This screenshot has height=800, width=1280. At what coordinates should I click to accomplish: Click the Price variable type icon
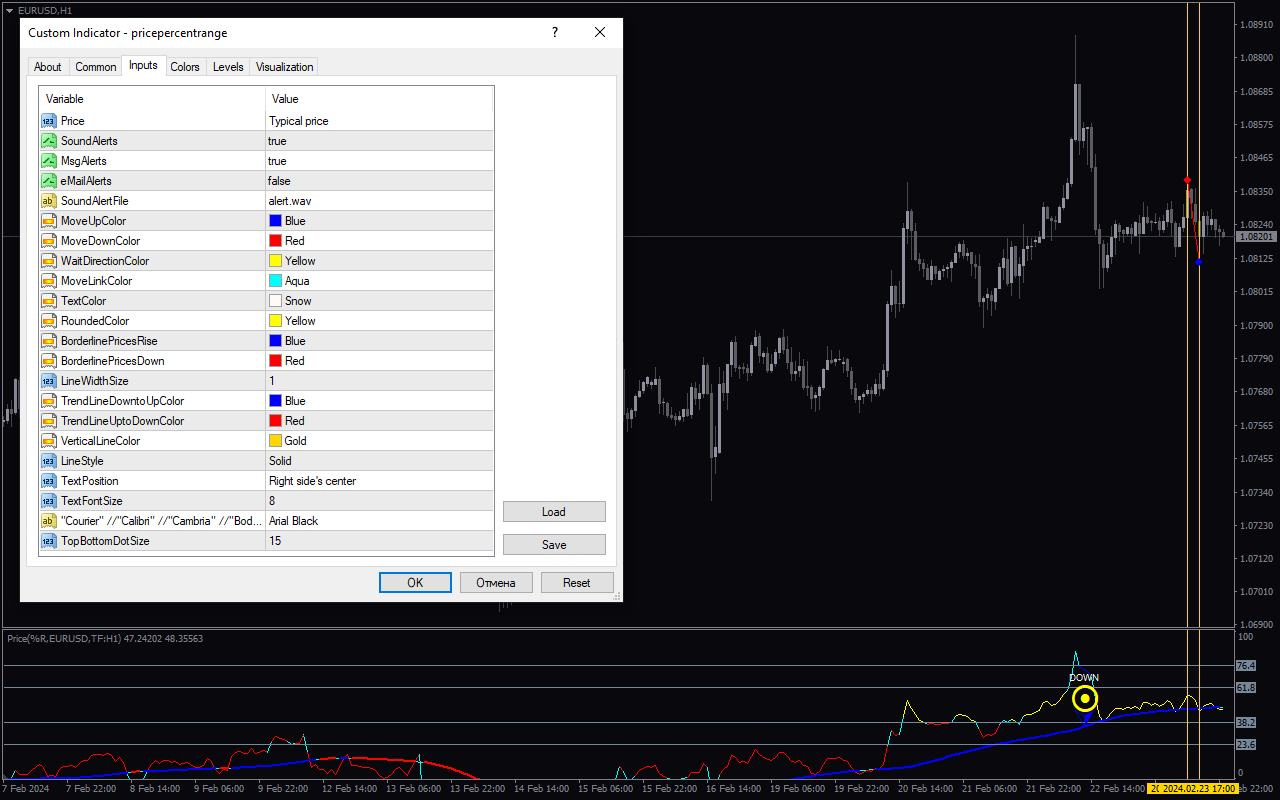point(49,121)
